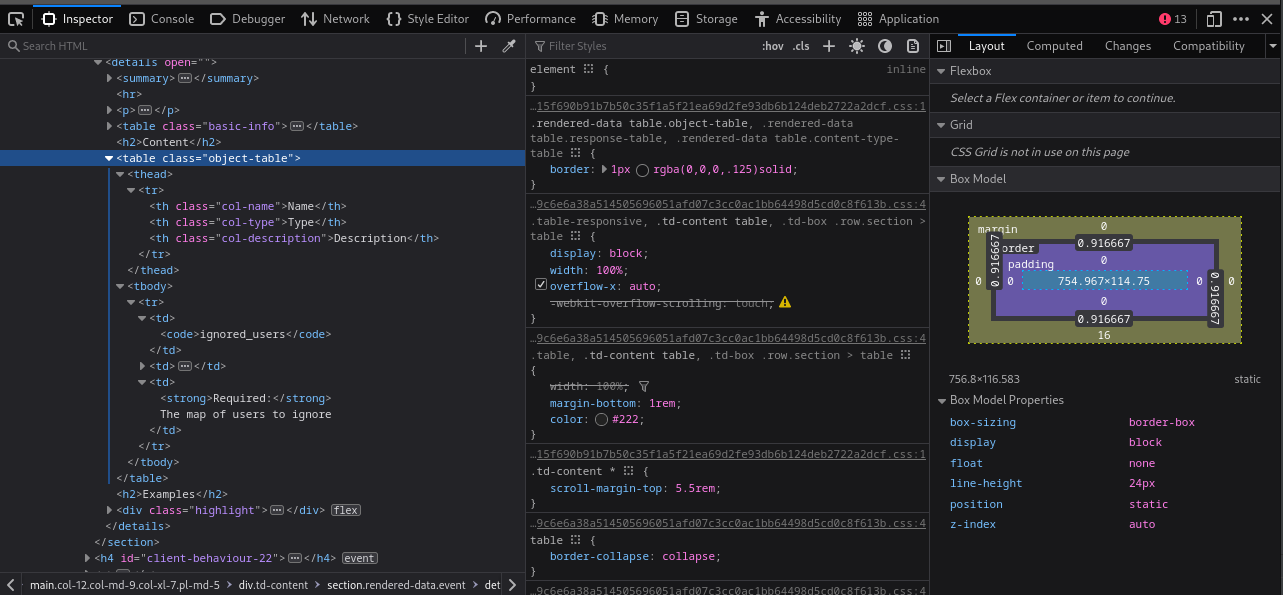Screen dimensions: 1283x595
Task: Toggle the :hov pseudo-class panel
Action: (772, 45)
